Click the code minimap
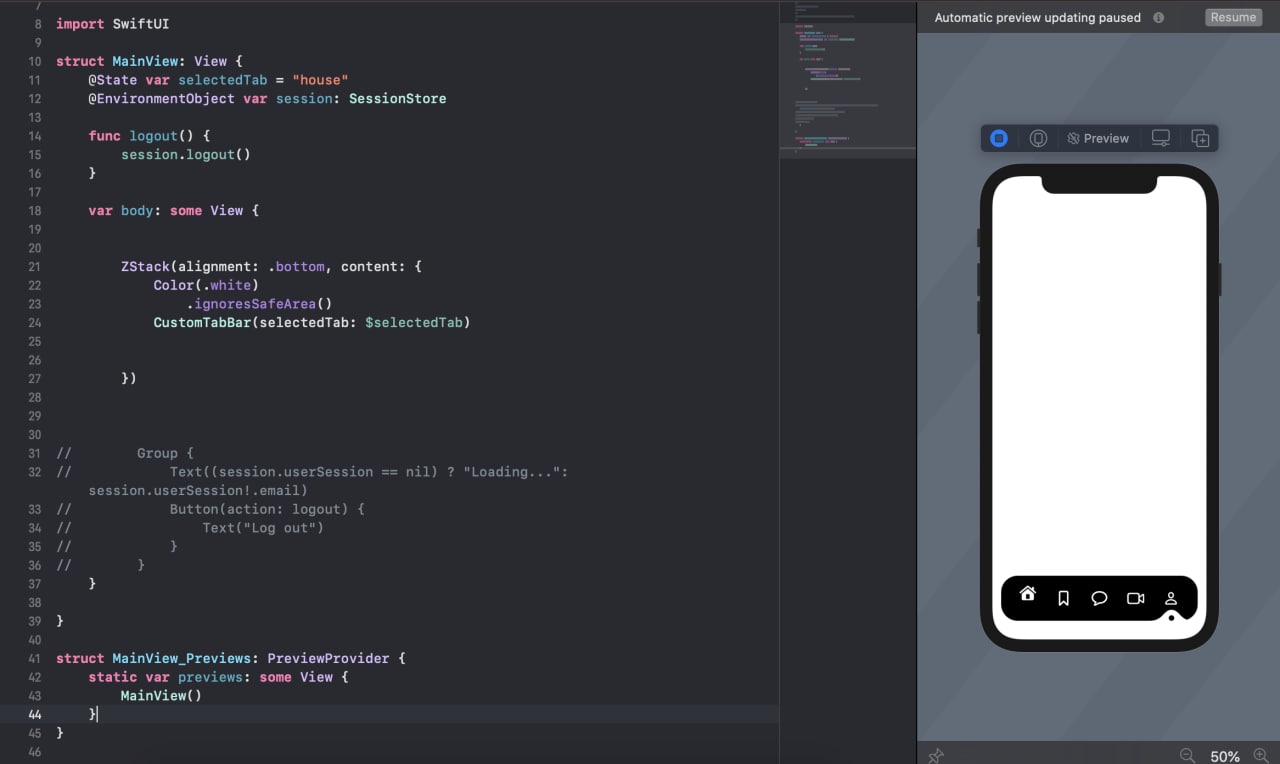The image size is (1280, 764). pos(847,79)
